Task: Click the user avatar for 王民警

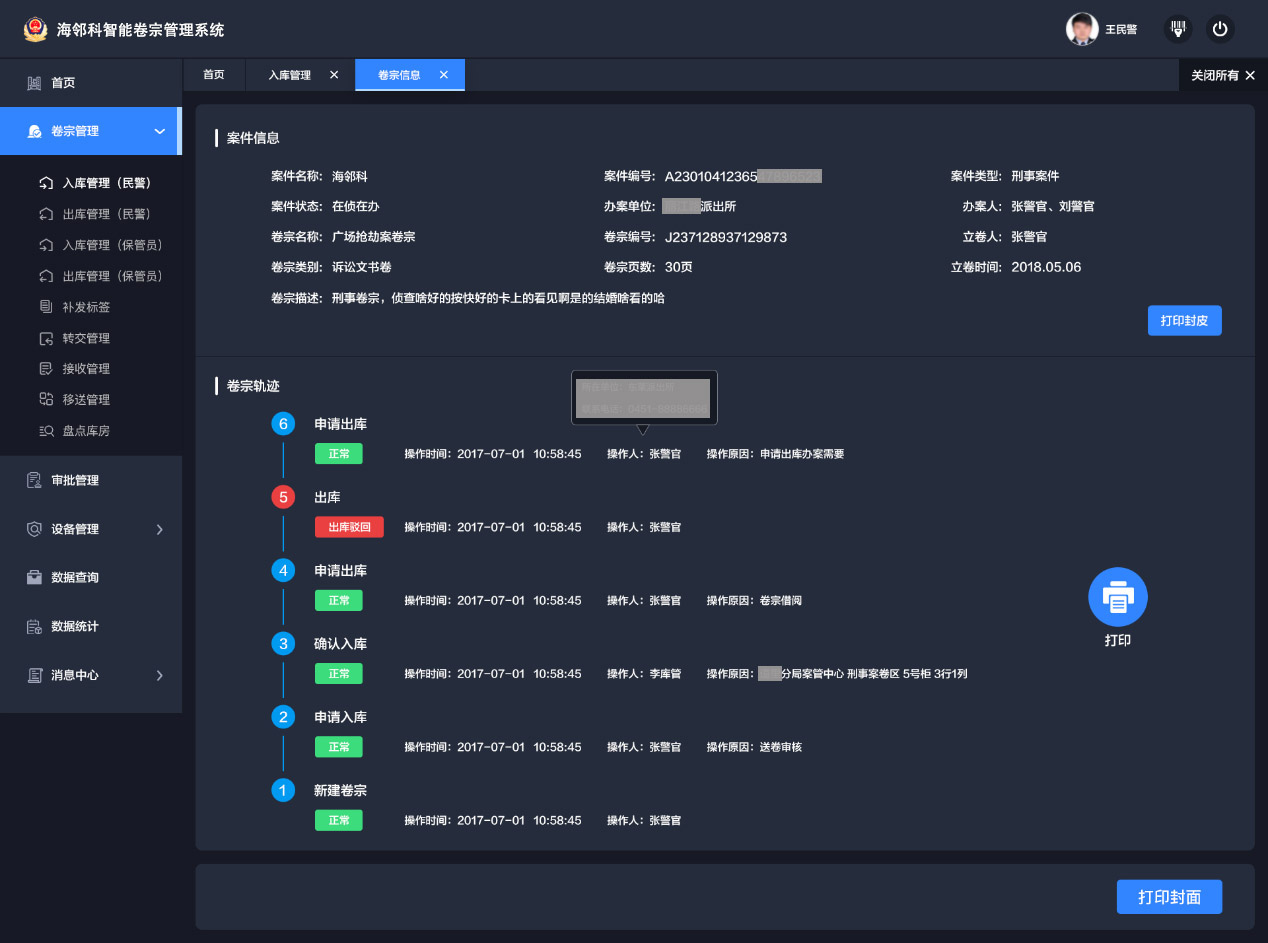Action: point(1082,29)
